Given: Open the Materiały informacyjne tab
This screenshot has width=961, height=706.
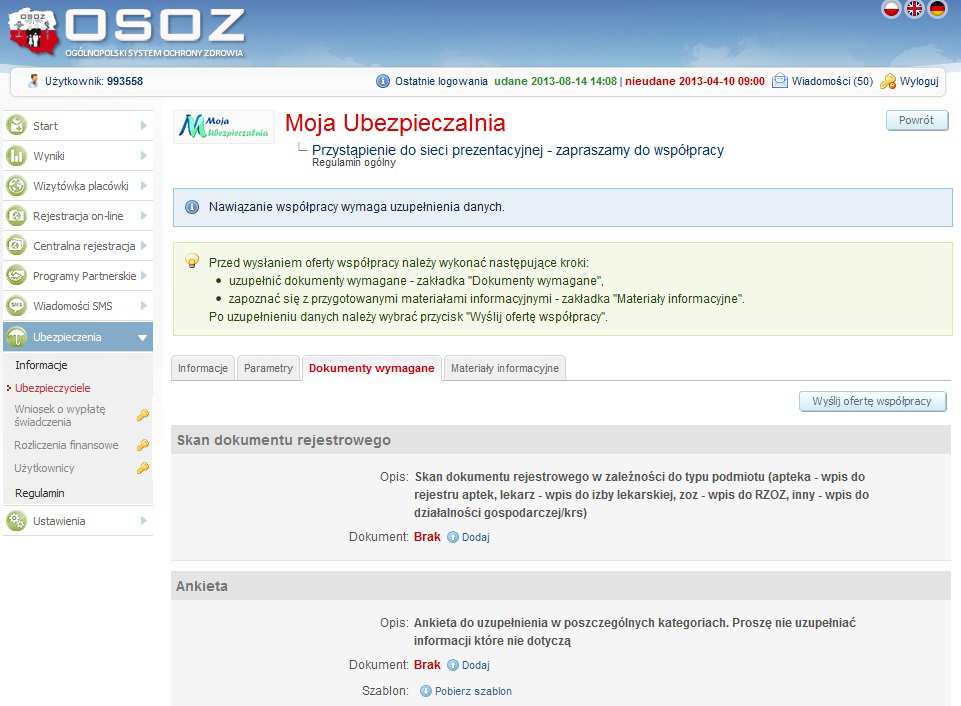Looking at the screenshot, I should tap(504, 368).
